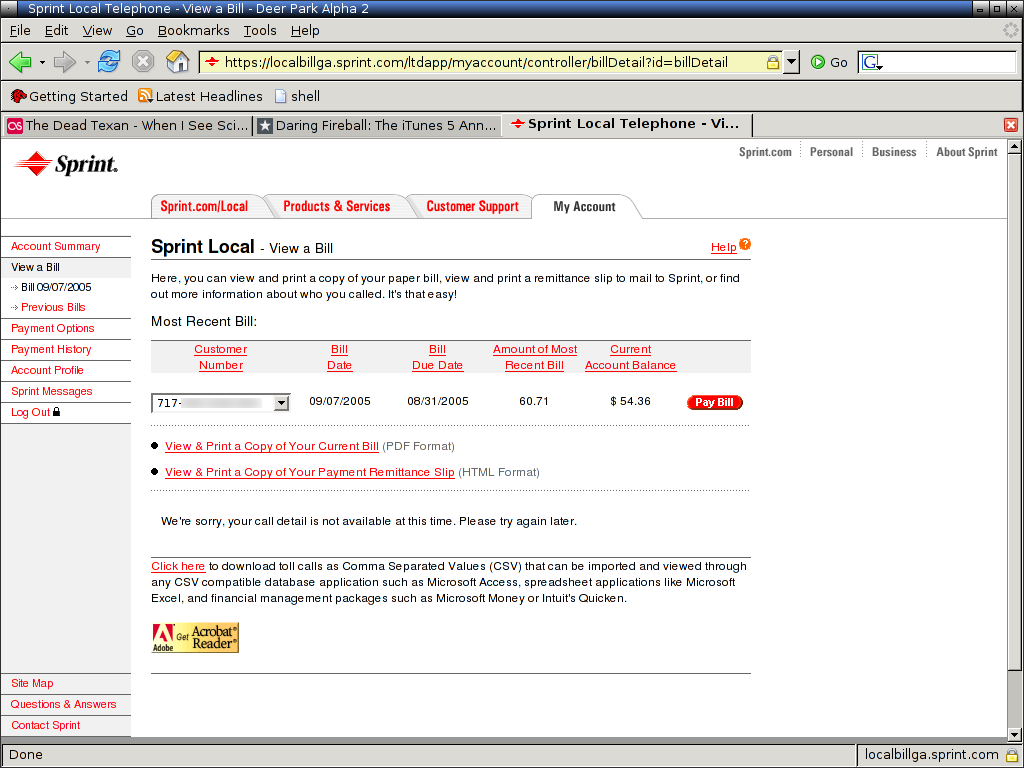The height and width of the screenshot is (768, 1024).
Task: Click Log Out in the sidebar
Action: pos(30,412)
